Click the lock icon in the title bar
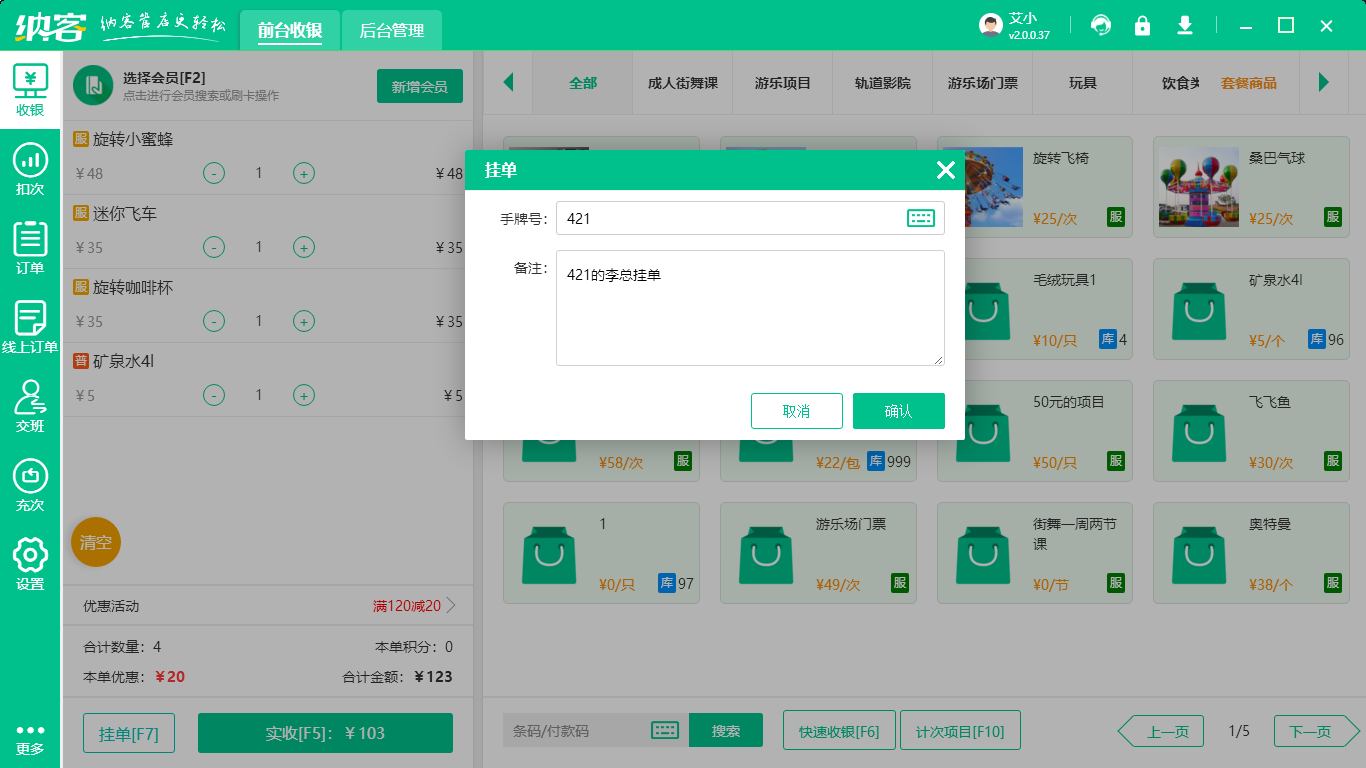Viewport: 1366px width, 768px height. point(1142,25)
